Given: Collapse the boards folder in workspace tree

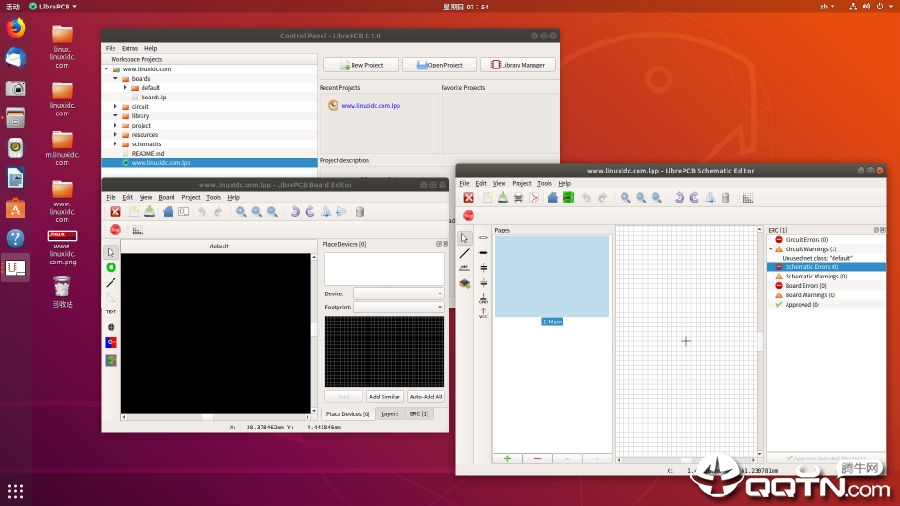Looking at the screenshot, I should tap(115, 79).
